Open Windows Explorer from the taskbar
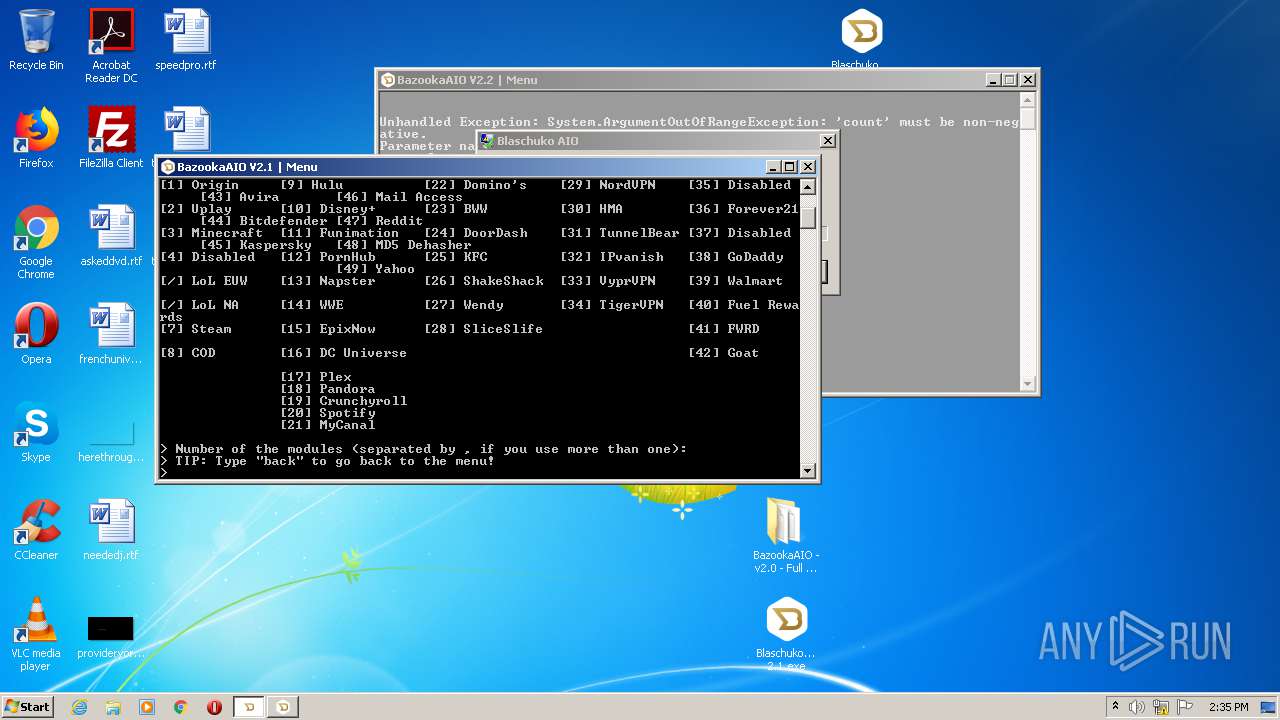1280x720 pixels. pos(113,707)
